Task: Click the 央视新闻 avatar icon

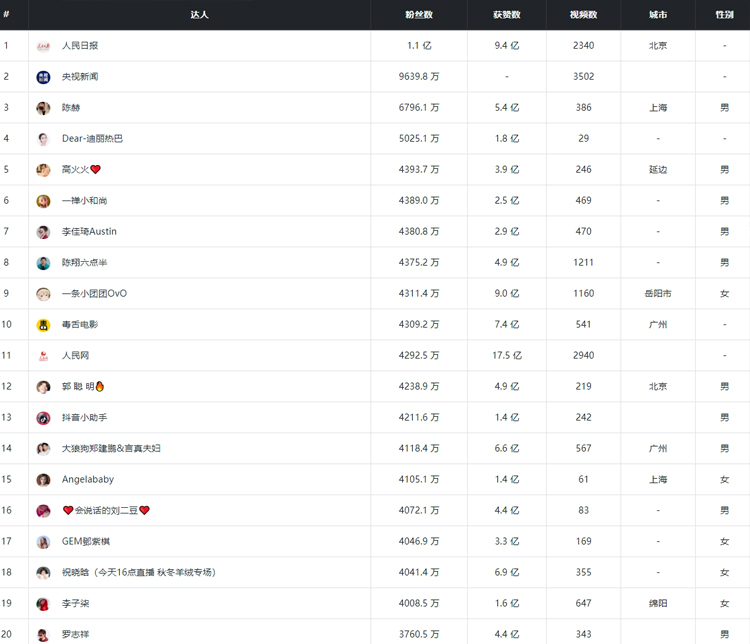Action: [44, 77]
